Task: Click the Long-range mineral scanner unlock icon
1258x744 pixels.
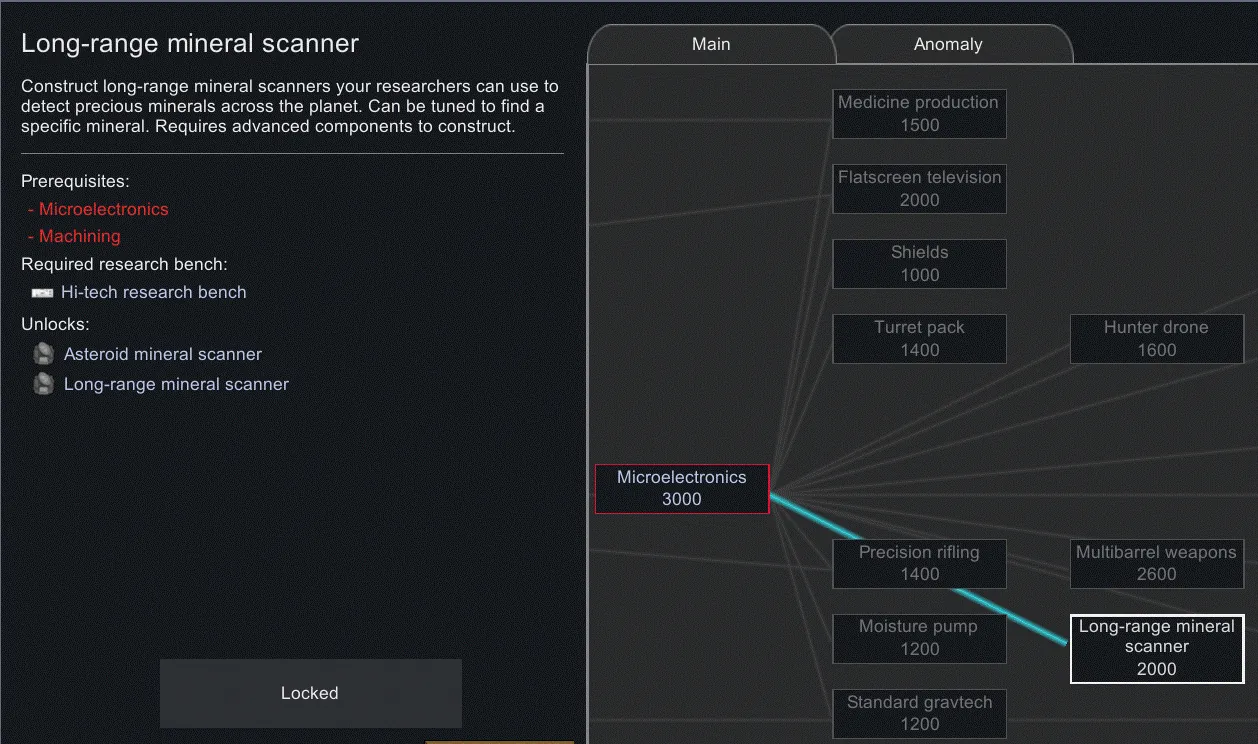Action: click(x=43, y=384)
